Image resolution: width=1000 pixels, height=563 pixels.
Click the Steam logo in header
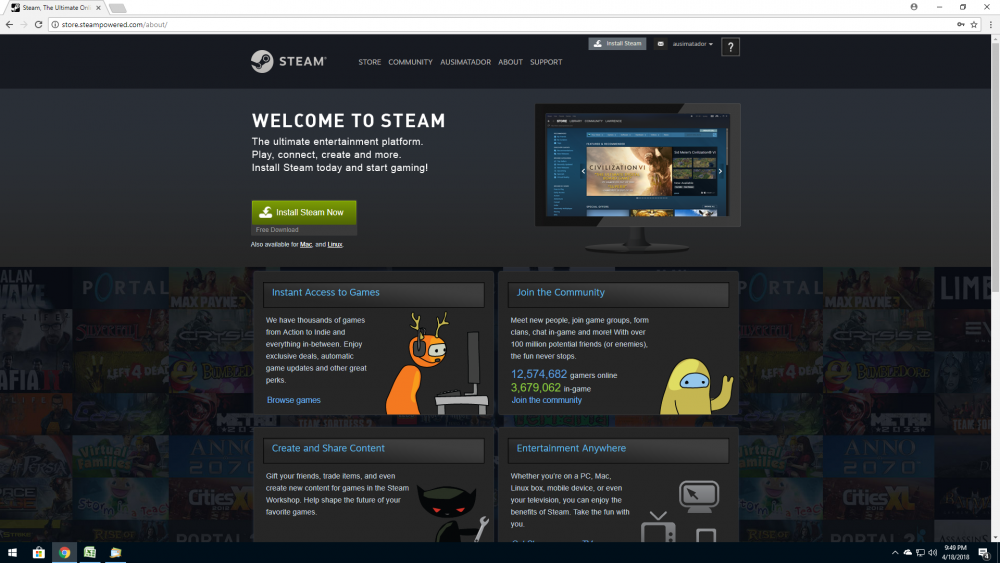288,62
